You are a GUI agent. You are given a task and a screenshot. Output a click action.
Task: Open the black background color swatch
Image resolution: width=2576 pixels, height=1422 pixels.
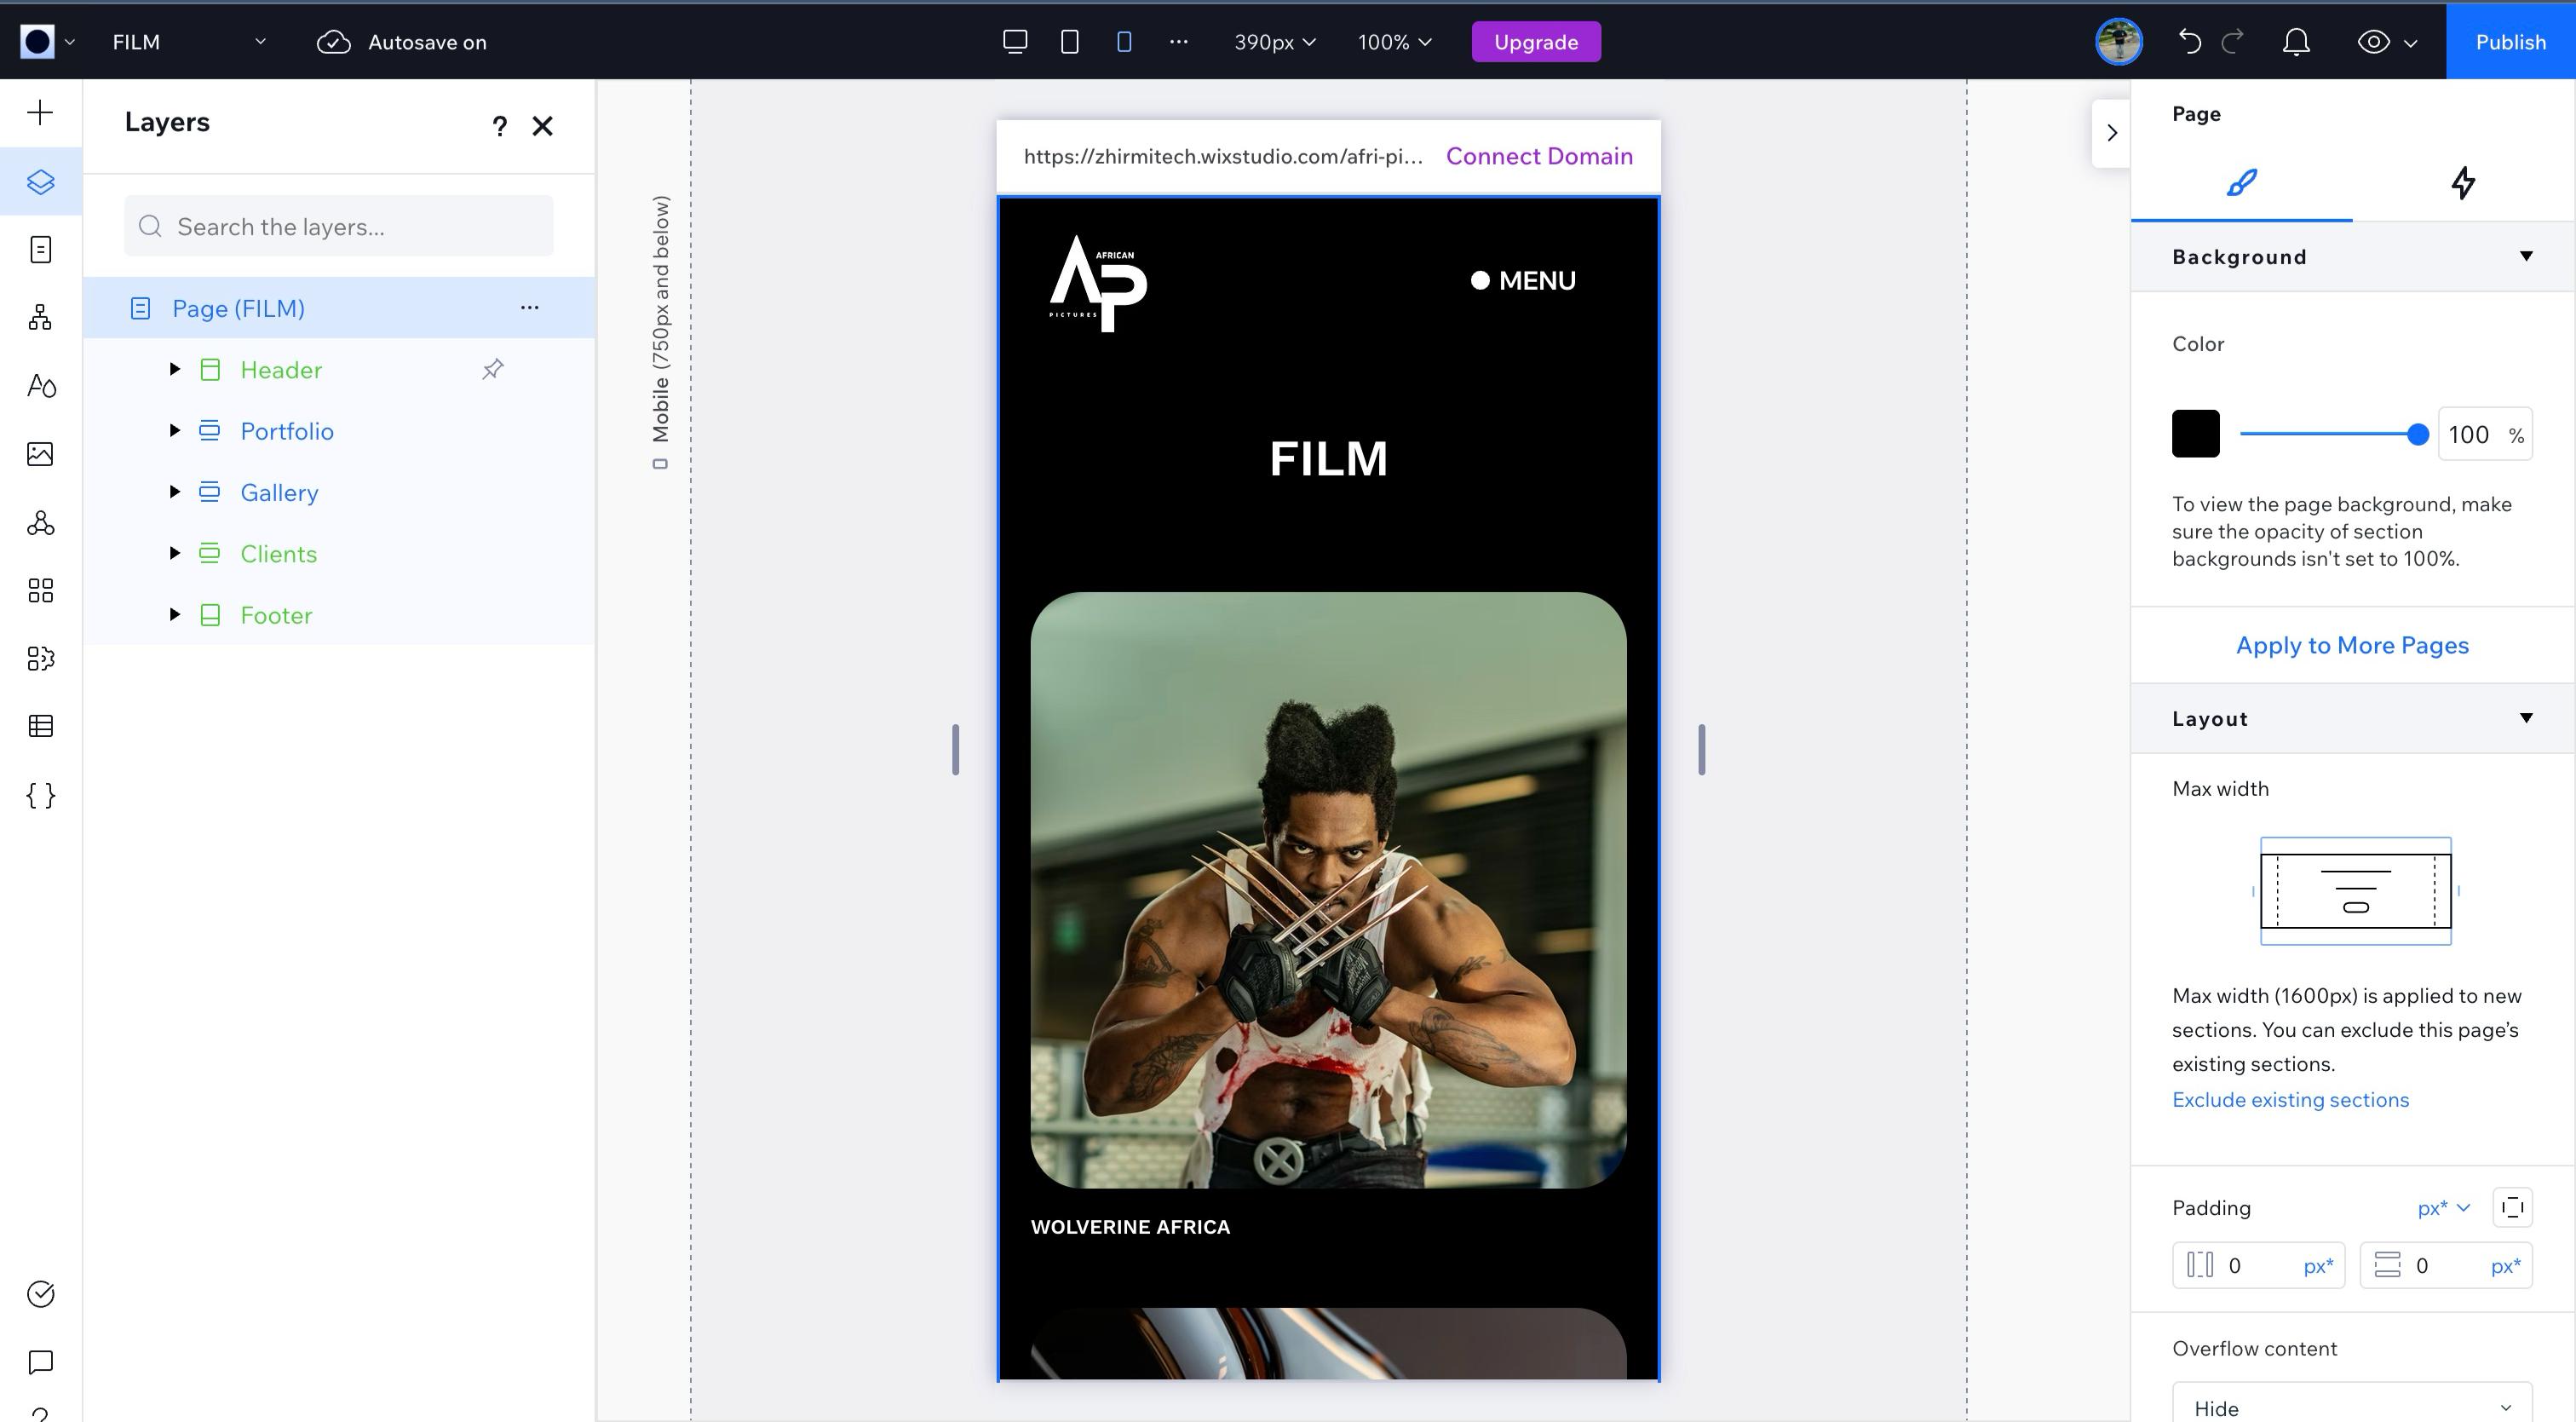coord(2195,434)
